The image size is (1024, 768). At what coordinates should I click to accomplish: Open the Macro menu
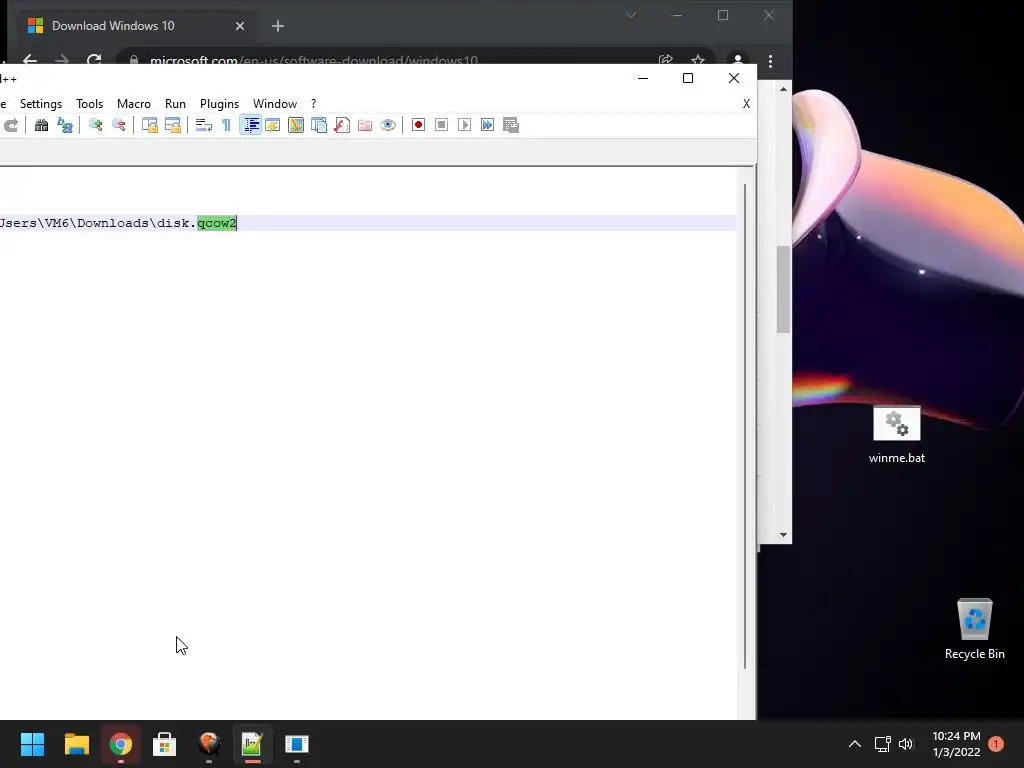click(x=134, y=104)
